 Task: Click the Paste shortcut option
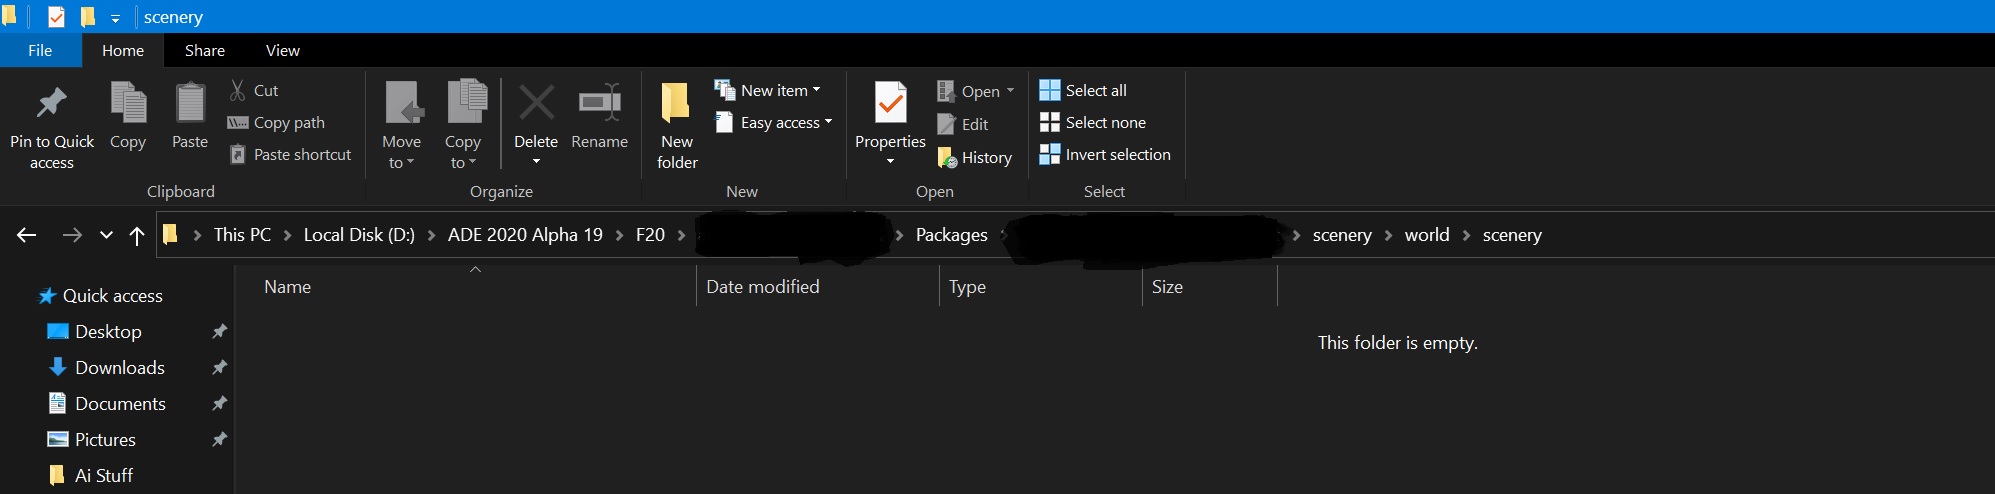pyautogui.click(x=290, y=154)
